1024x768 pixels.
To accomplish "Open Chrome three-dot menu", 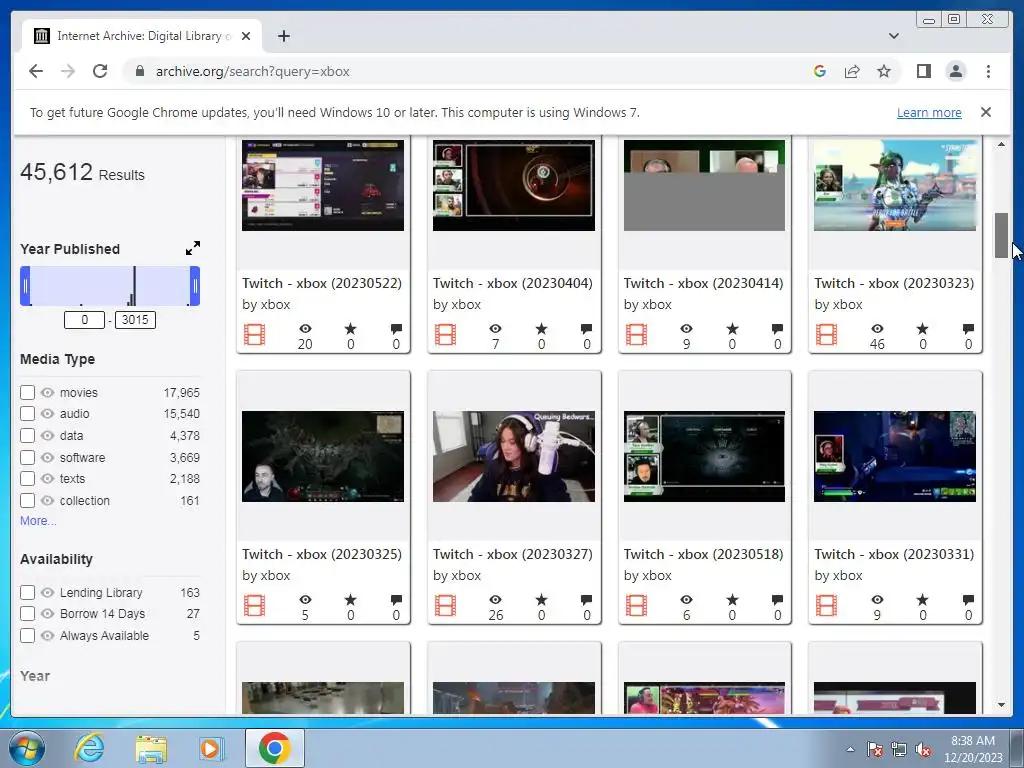I will [x=988, y=71].
